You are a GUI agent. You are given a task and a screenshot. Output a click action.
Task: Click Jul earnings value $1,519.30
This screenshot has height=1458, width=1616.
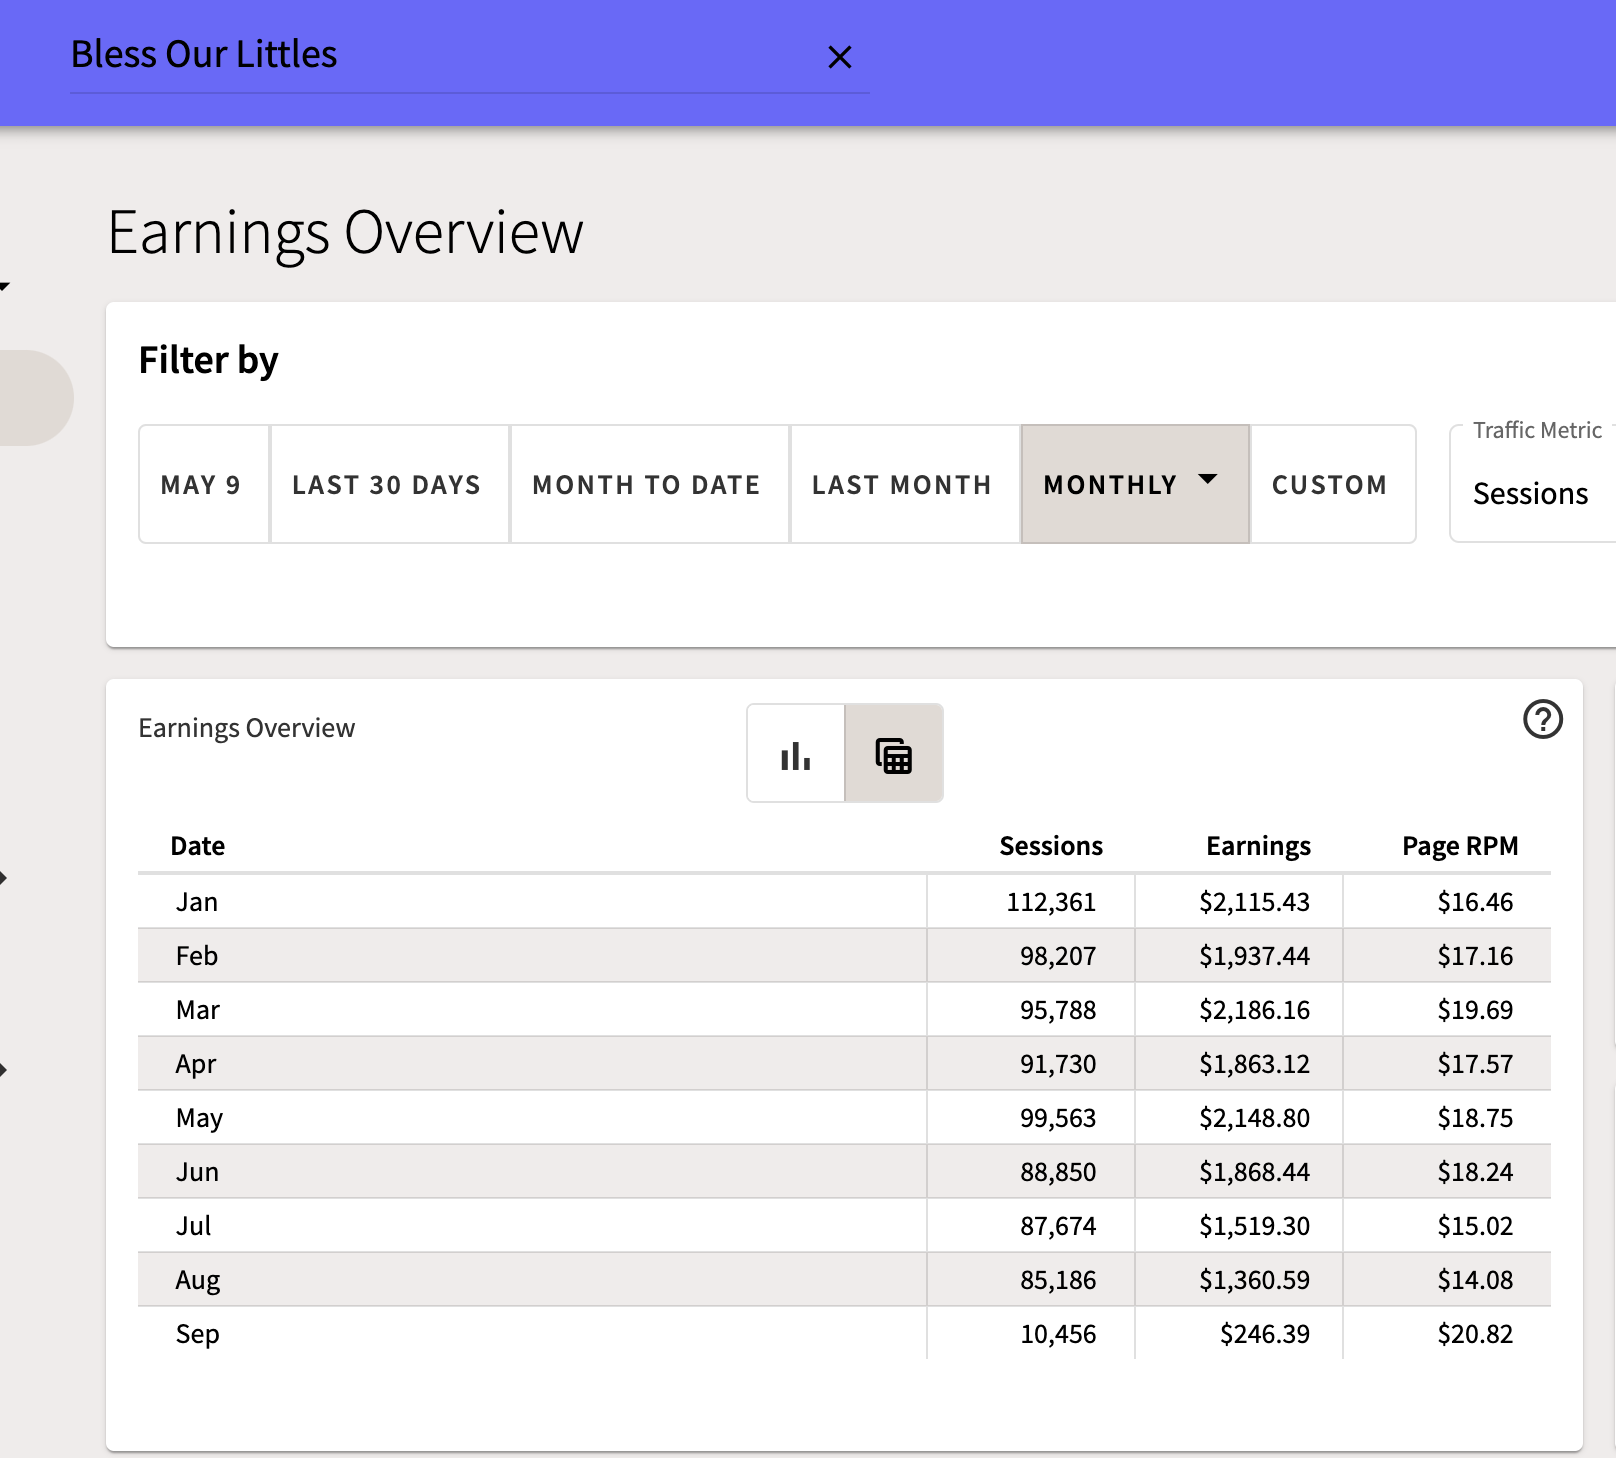(x=1254, y=1226)
